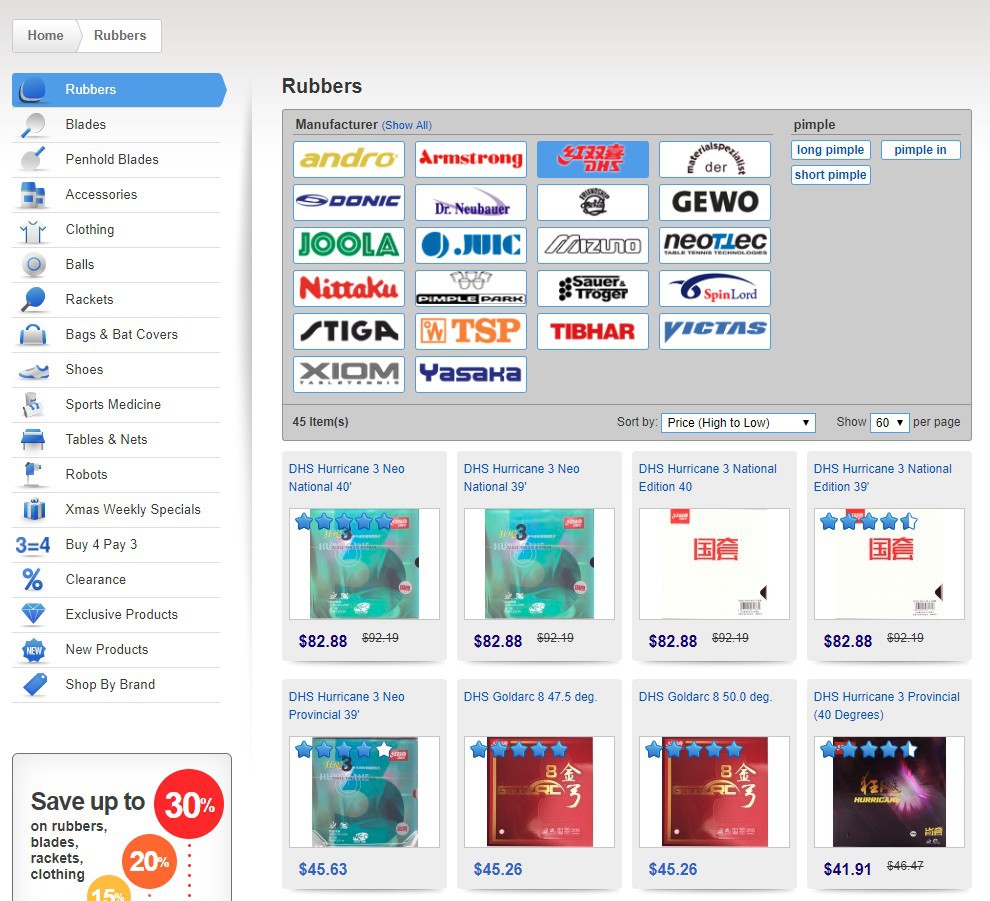Deselect the highlighted DHS manufacturer logo
Image resolution: width=990 pixels, height=901 pixels.
tap(592, 159)
